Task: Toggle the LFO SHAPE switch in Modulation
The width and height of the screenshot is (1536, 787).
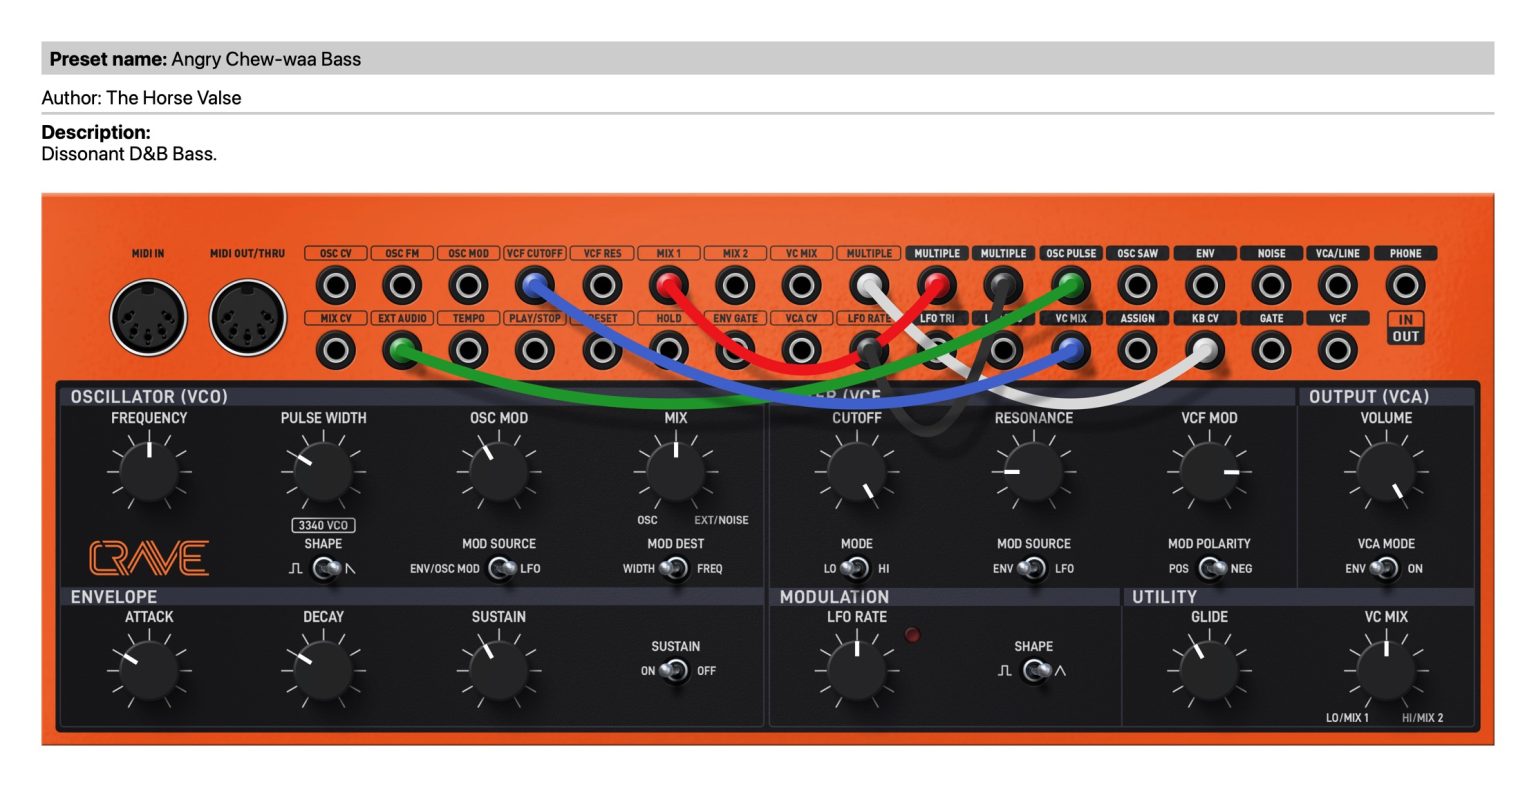Action: pyautogui.click(x=1034, y=671)
